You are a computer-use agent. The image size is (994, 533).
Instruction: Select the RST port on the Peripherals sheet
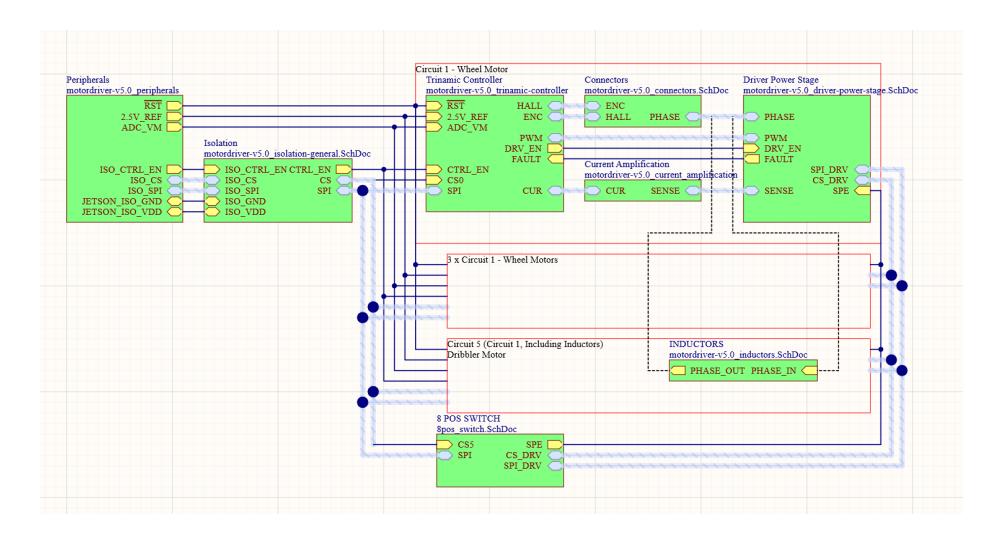coord(174,106)
